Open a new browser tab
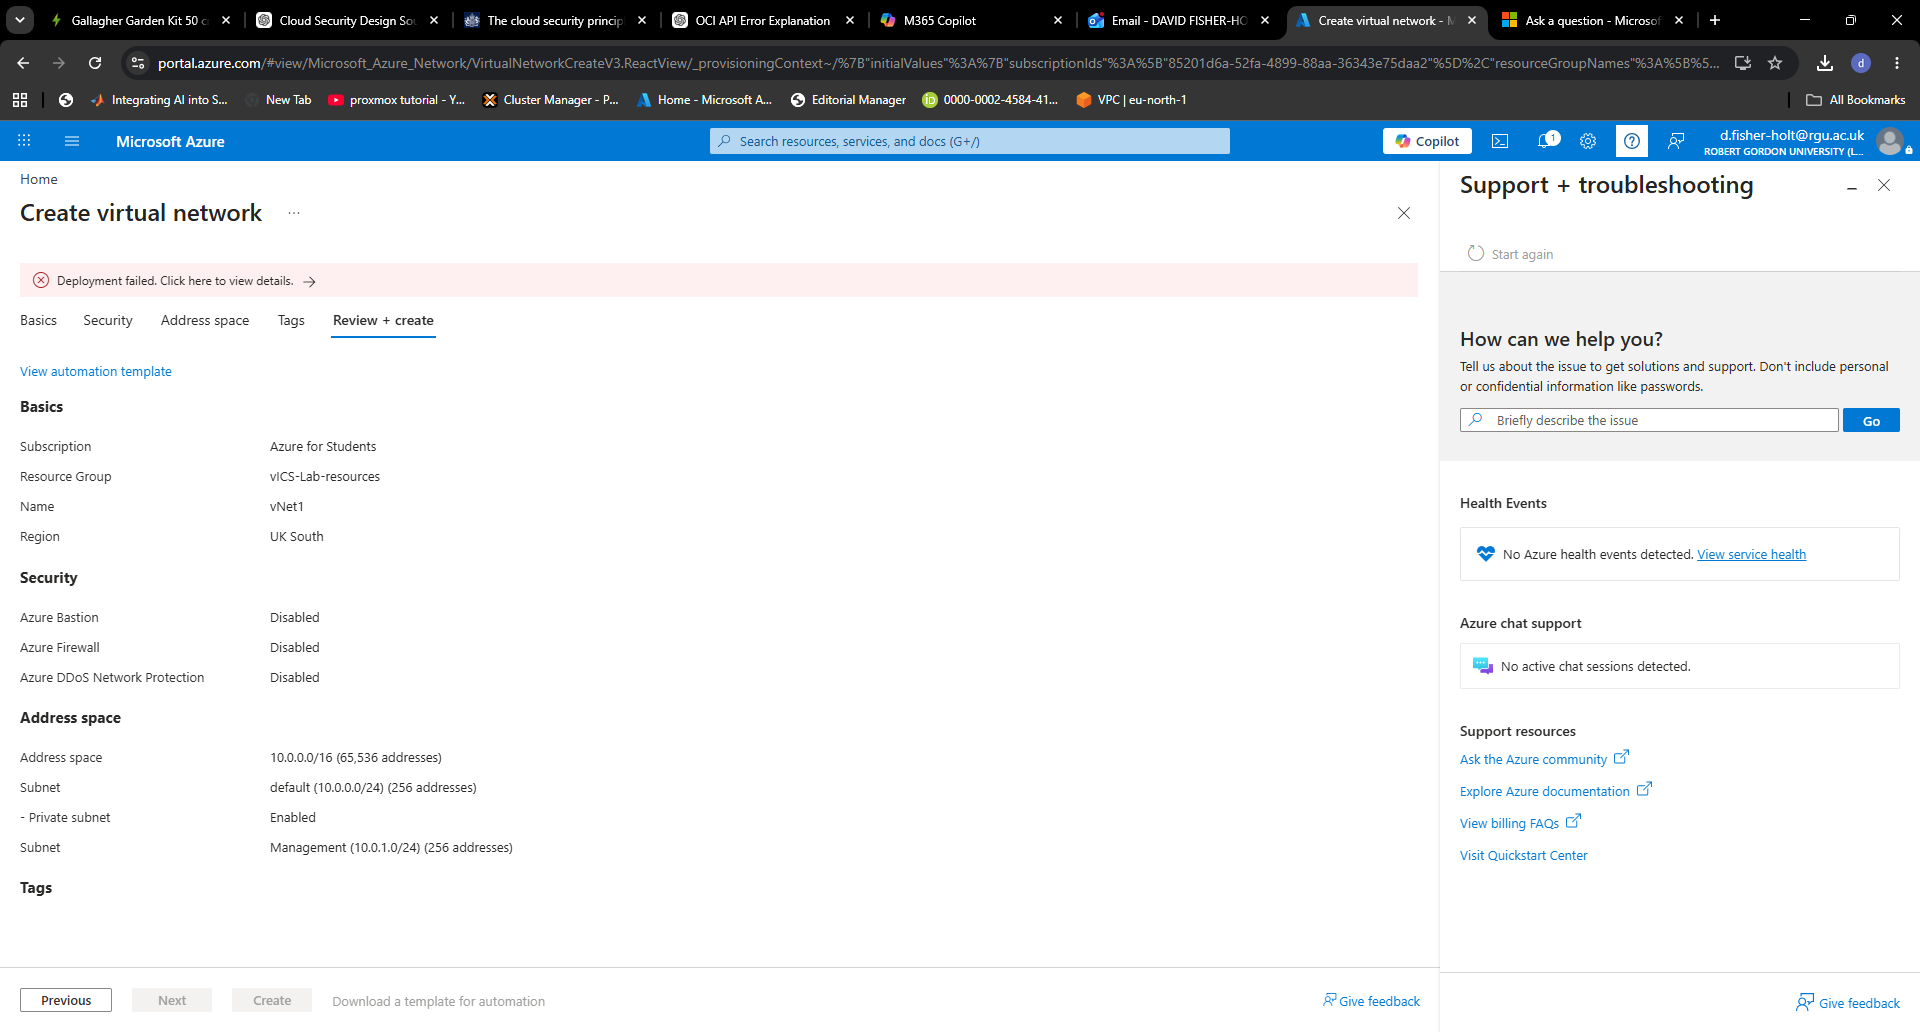Screen dimensions: 1920x1032 click(x=1715, y=20)
